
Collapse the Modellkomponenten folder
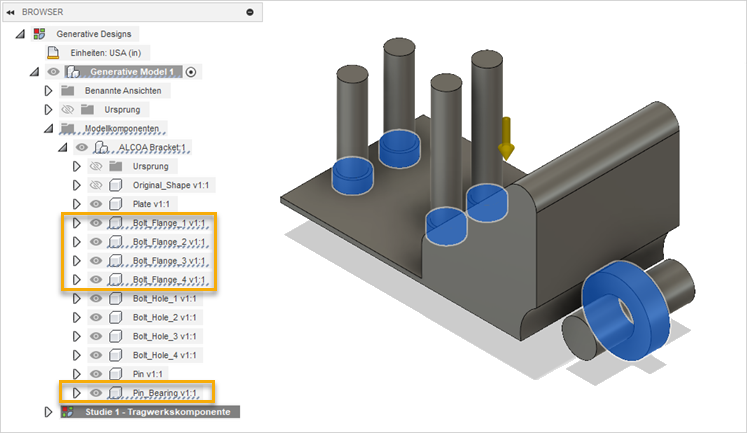(x=49, y=129)
